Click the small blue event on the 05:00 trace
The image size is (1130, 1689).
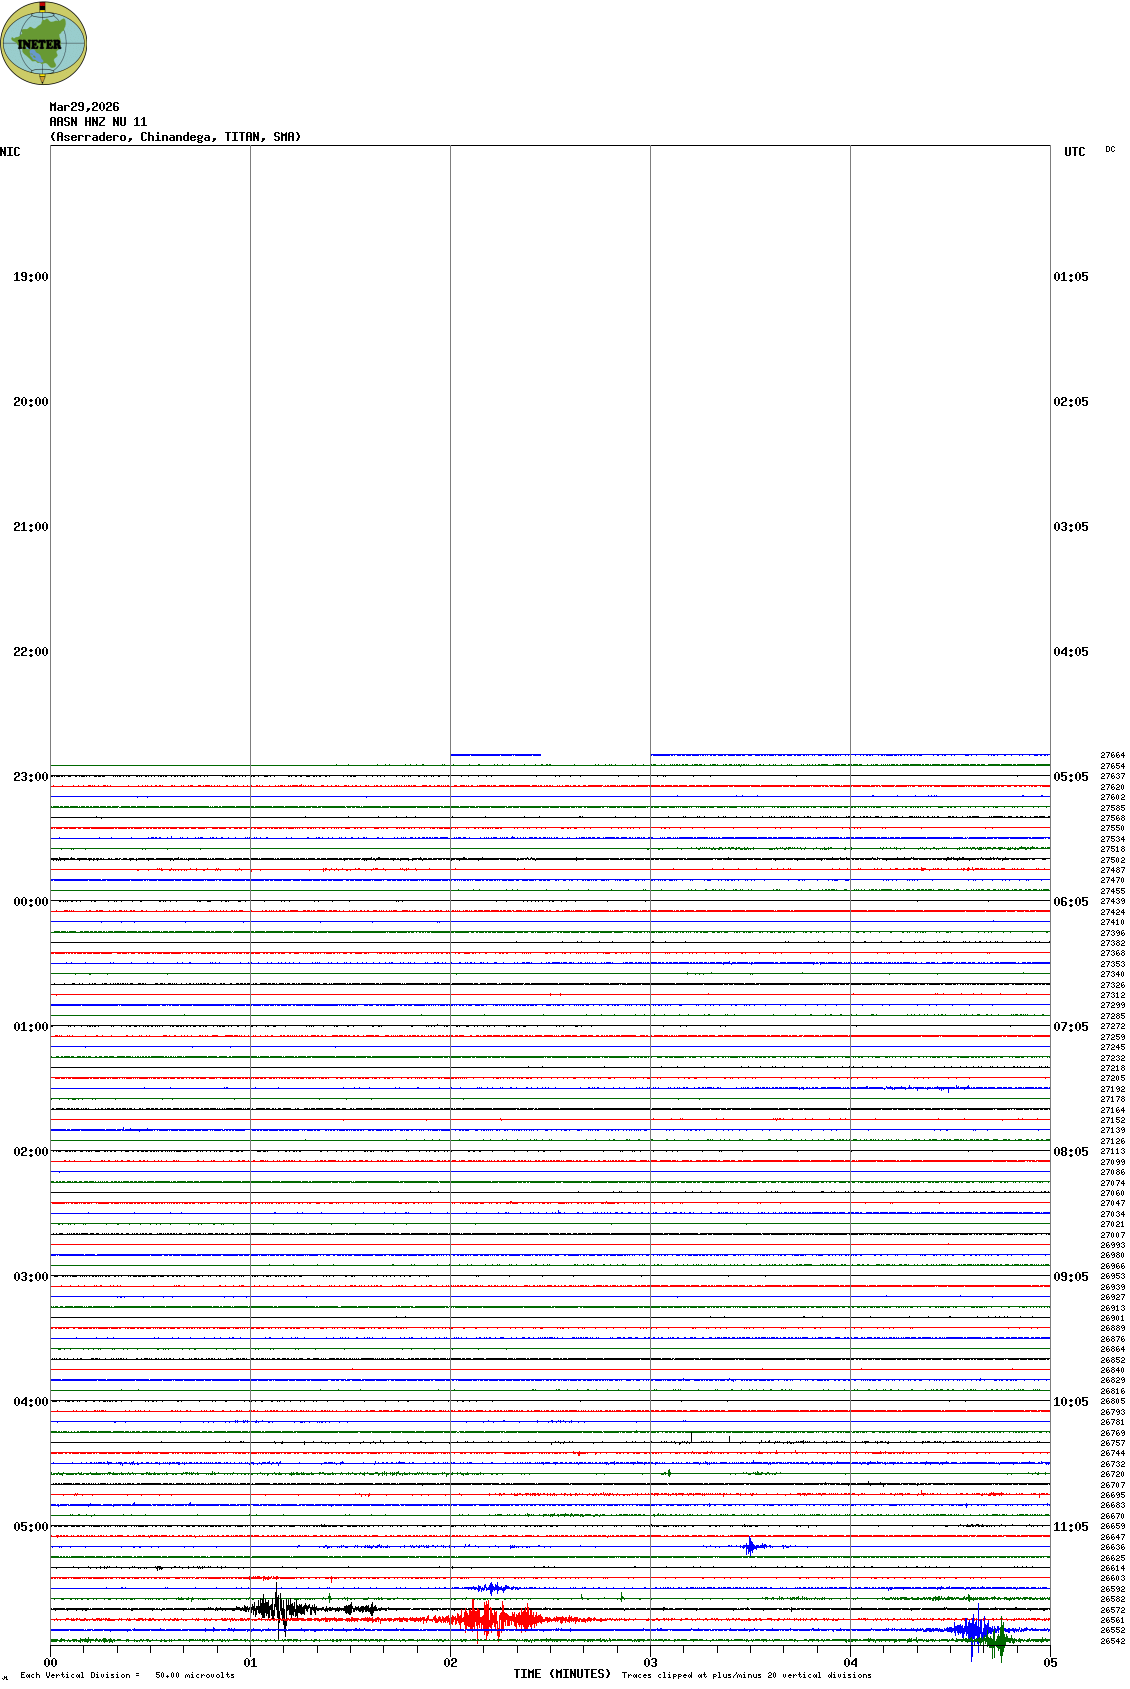coord(750,1547)
